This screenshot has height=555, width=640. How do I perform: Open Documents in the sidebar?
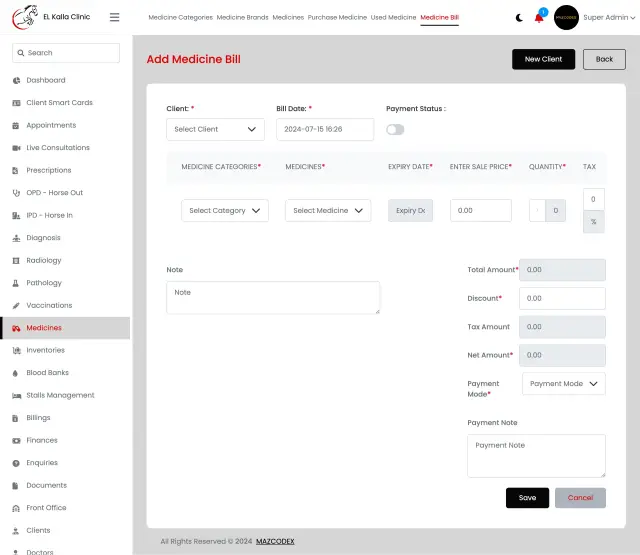[x=47, y=485]
